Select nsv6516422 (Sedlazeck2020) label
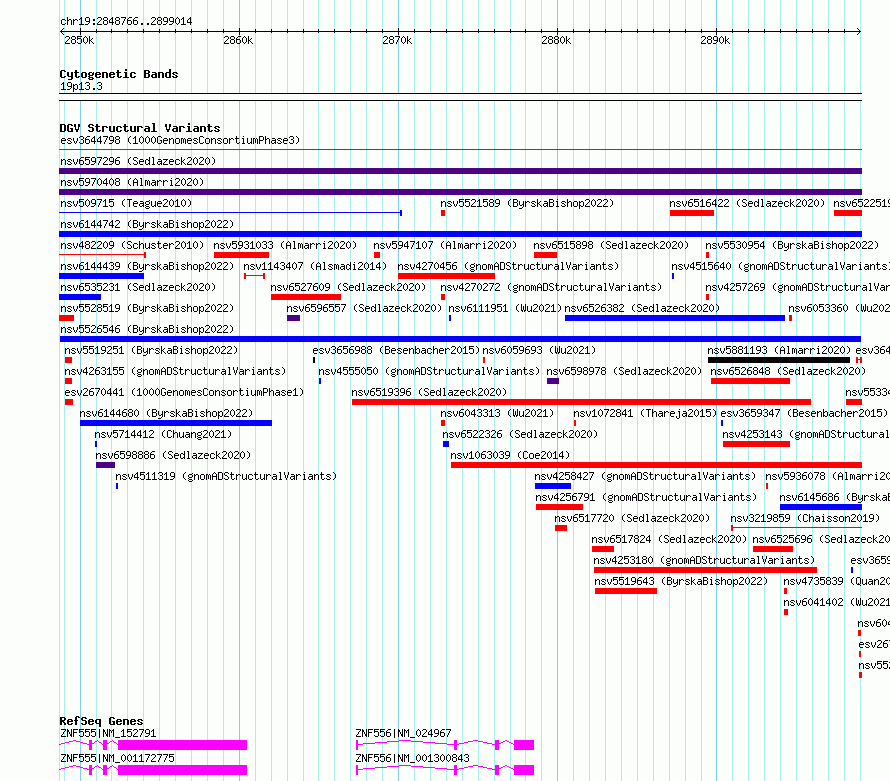The height and width of the screenshot is (781, 890). (747, 203)
